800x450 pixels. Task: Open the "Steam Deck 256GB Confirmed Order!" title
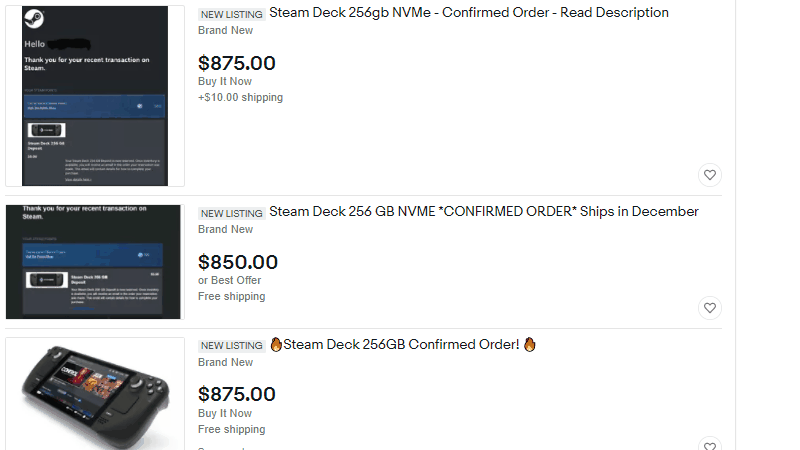401,345
